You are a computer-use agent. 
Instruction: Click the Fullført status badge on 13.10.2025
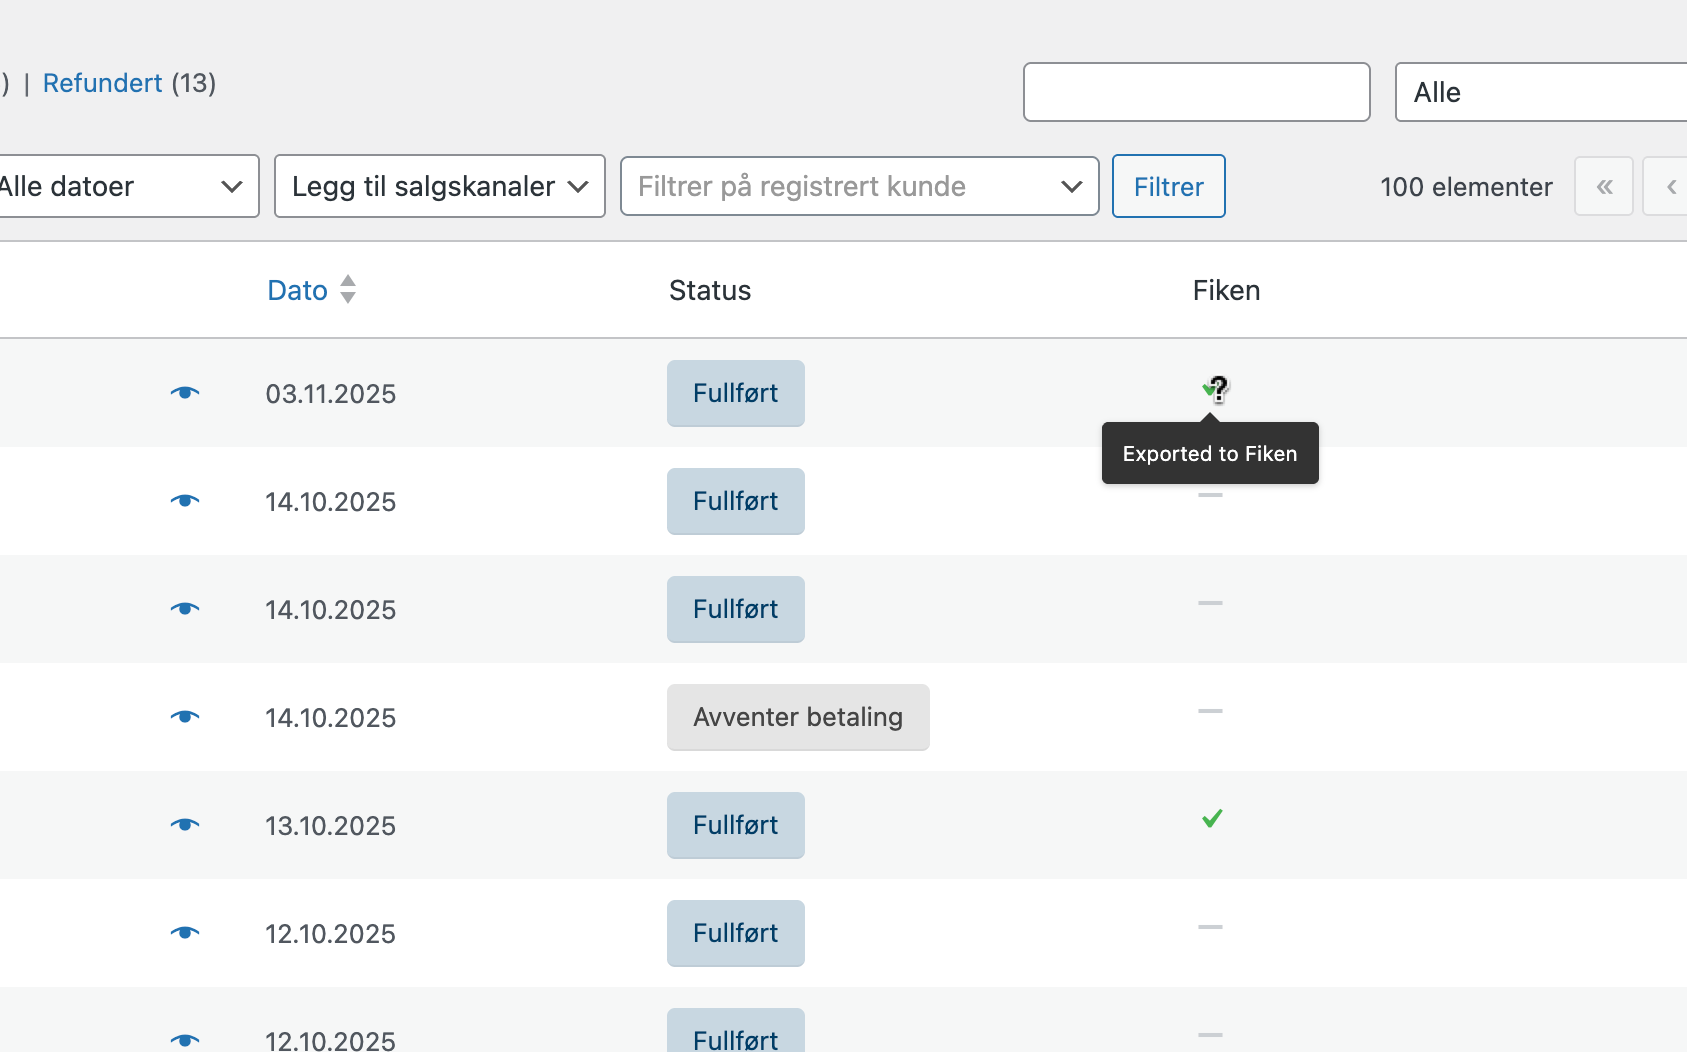coord(735,825)
